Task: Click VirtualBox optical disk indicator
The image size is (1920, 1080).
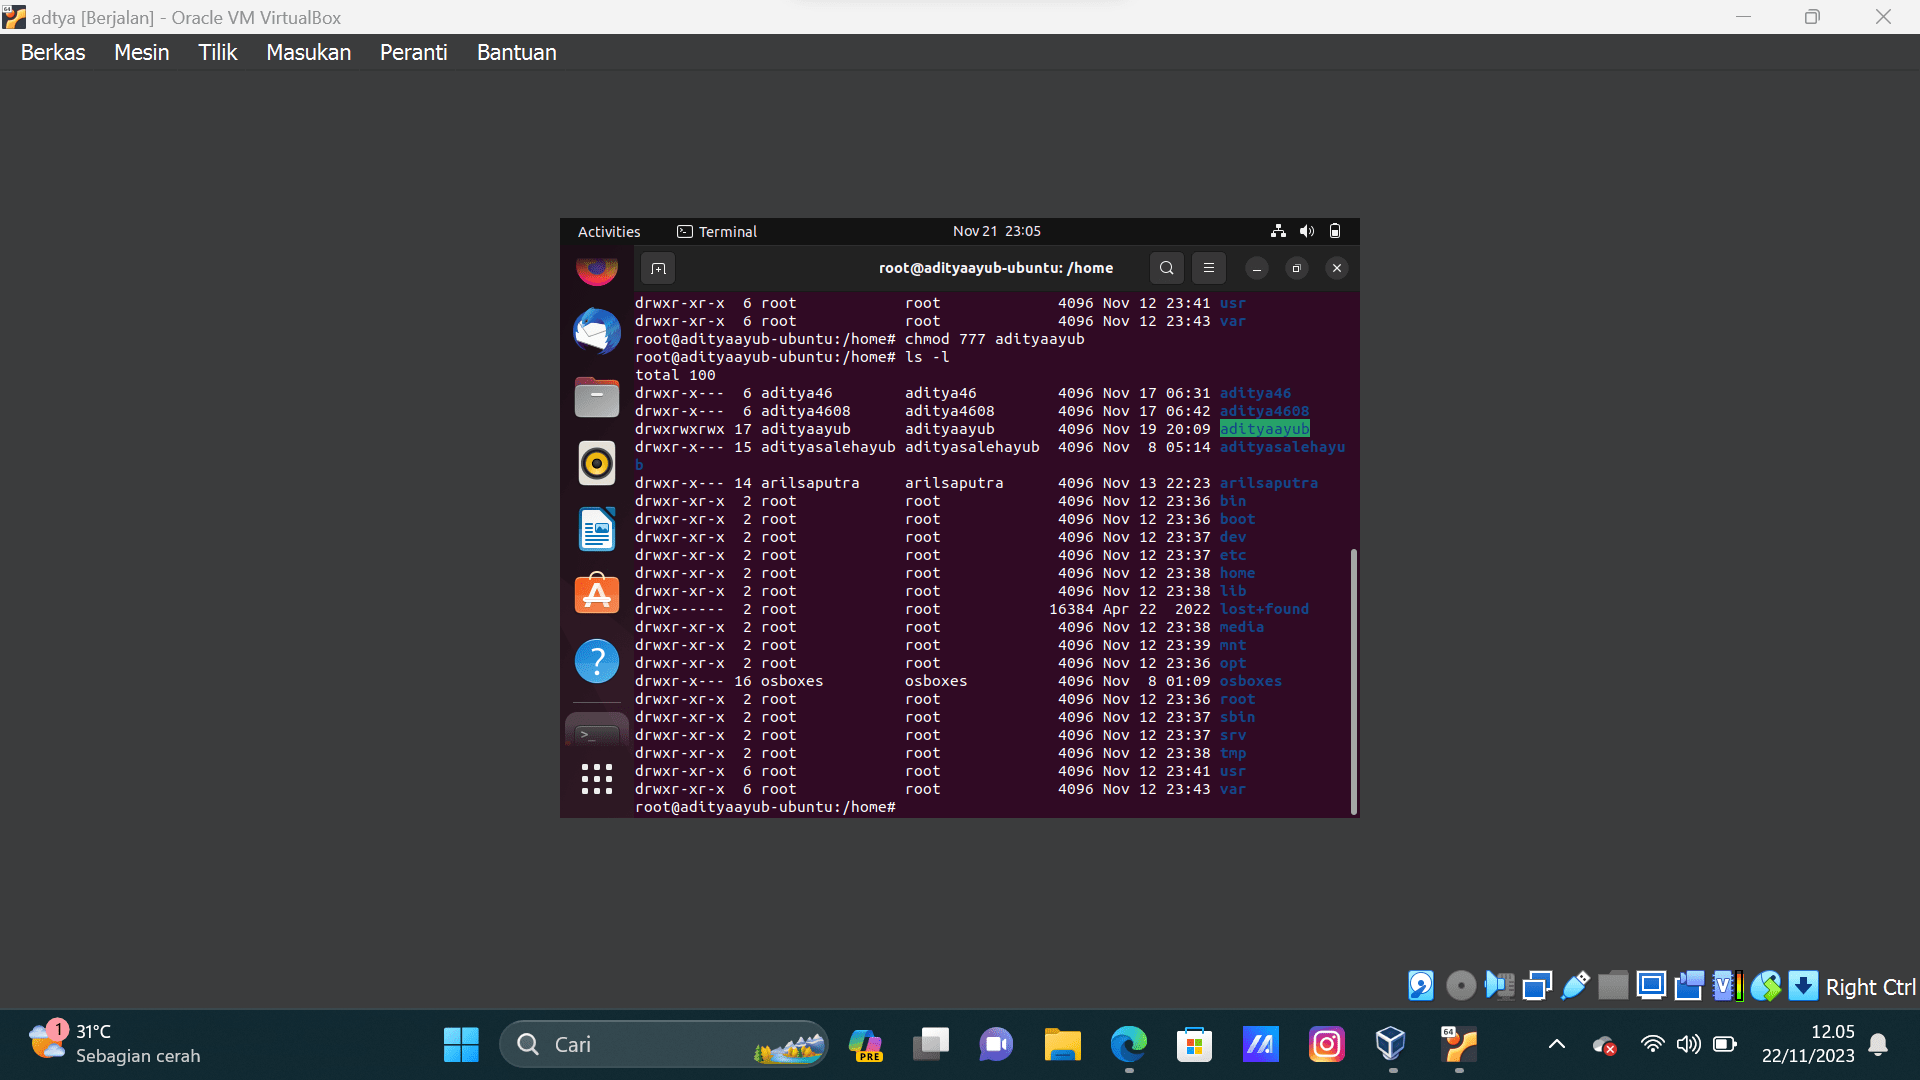Action: point(1461,986)
